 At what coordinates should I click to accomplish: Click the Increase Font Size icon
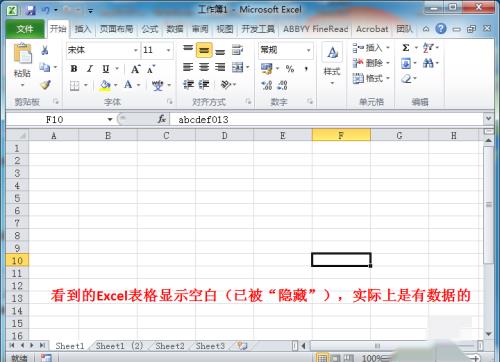coord(135,69)
